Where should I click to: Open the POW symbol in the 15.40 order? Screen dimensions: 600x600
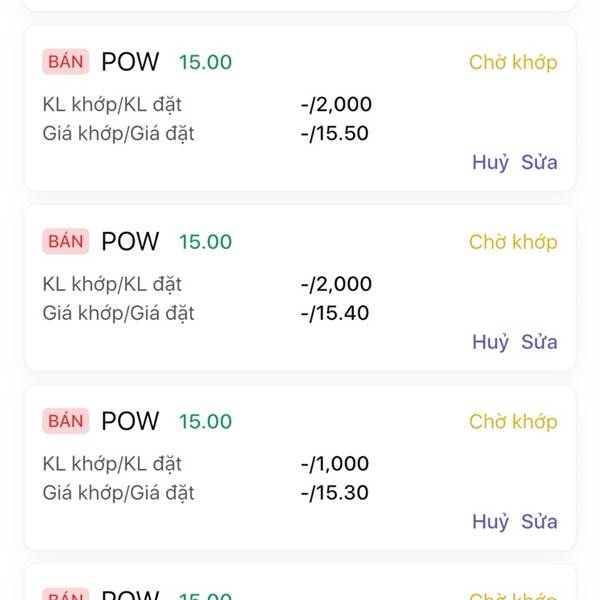(x=130, y=241)
